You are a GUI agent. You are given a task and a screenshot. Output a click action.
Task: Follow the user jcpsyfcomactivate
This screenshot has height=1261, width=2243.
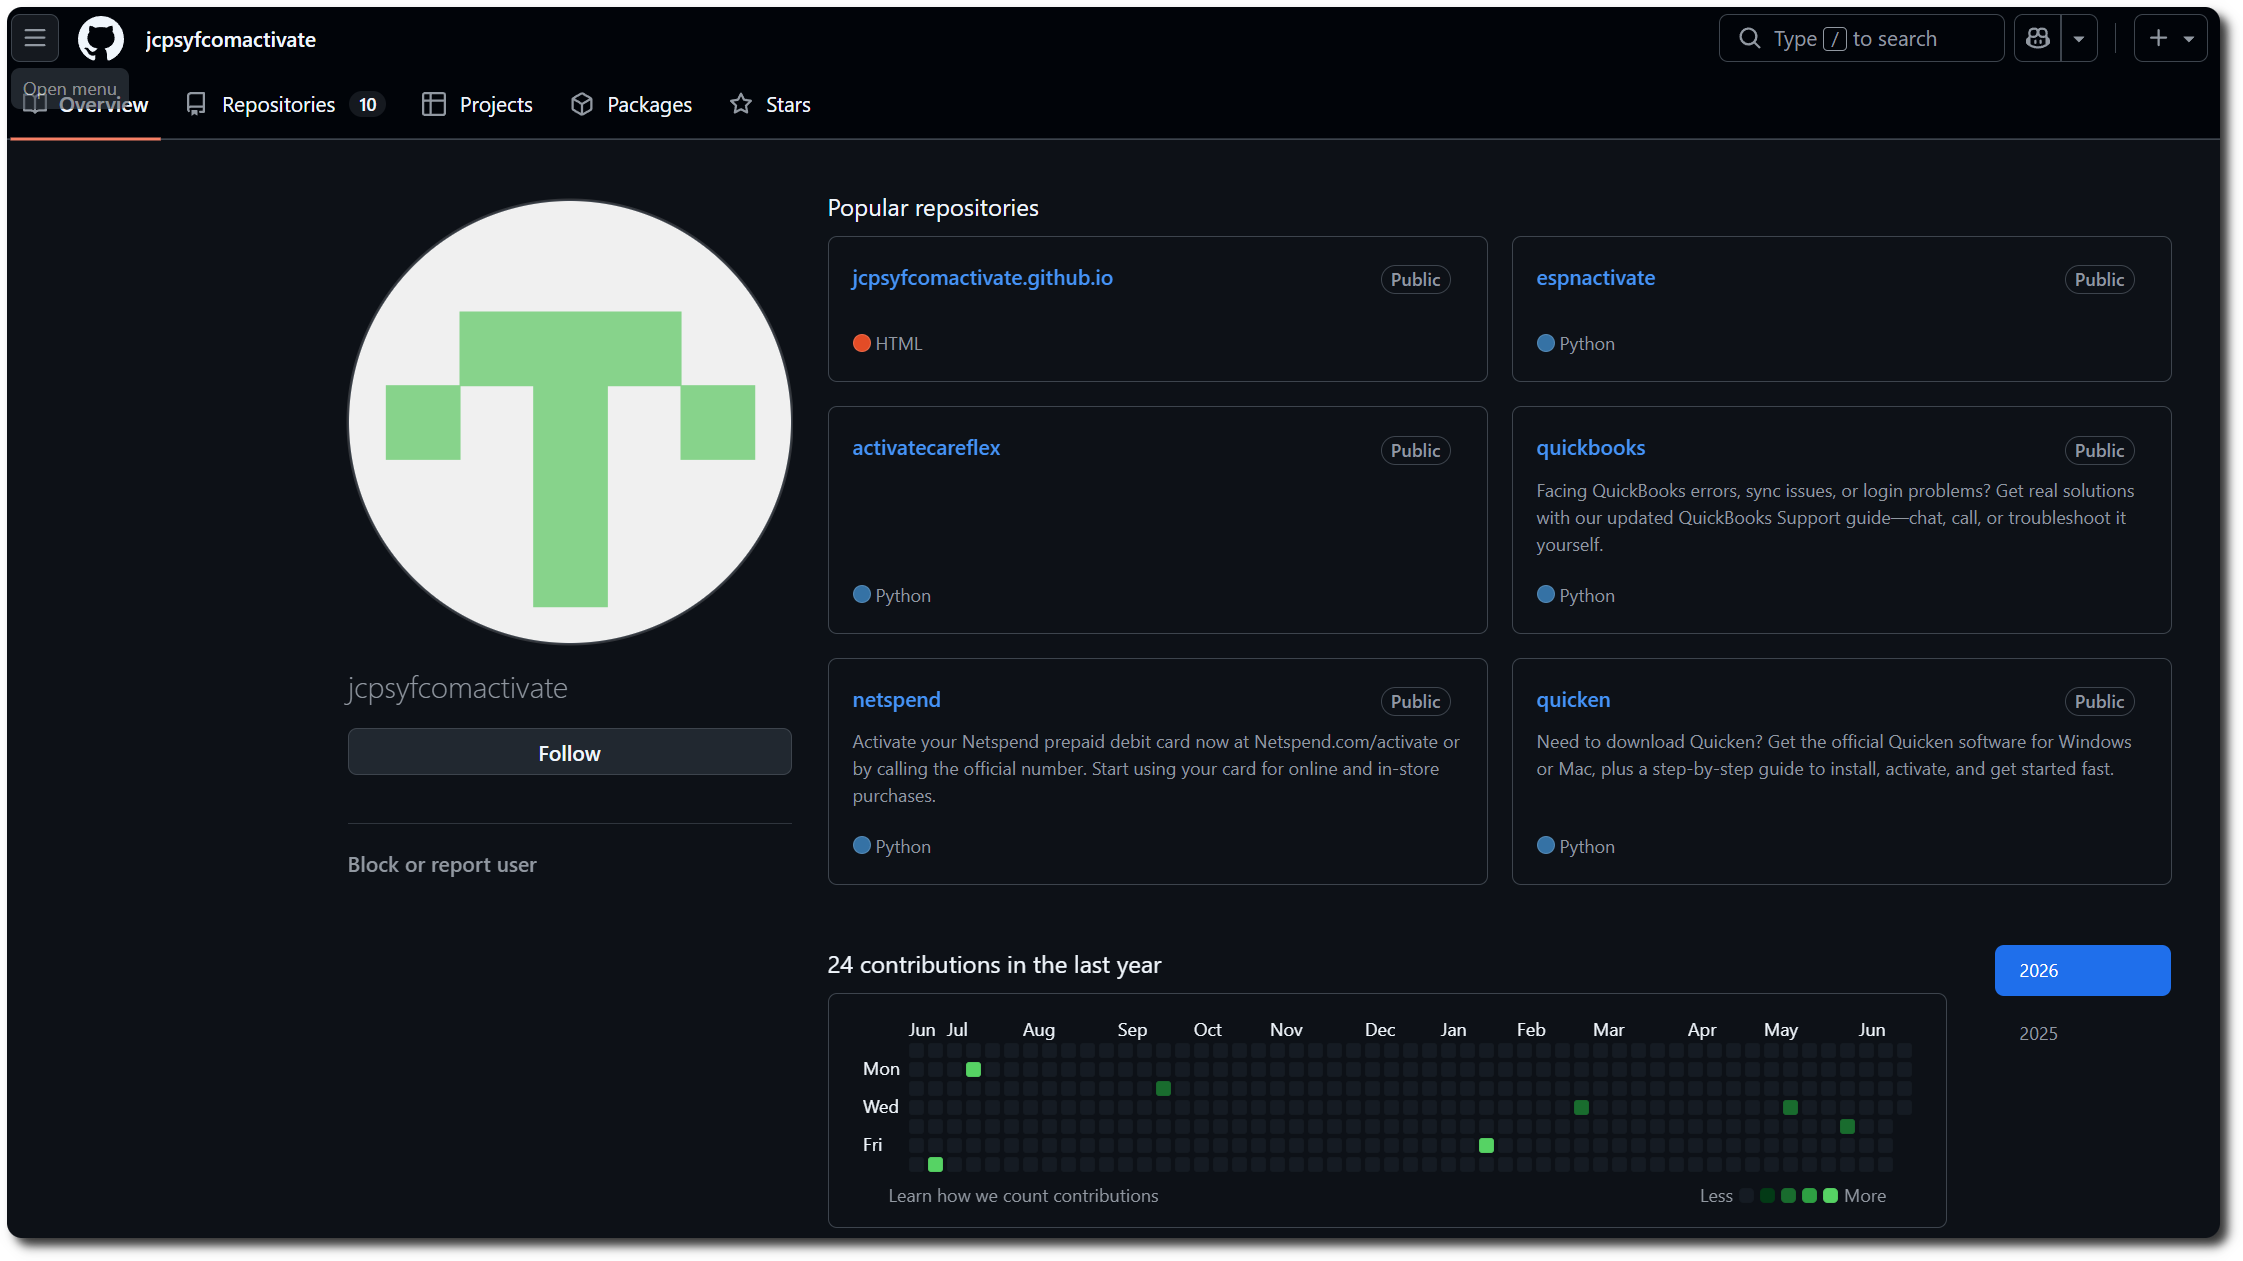coord(570,752)
